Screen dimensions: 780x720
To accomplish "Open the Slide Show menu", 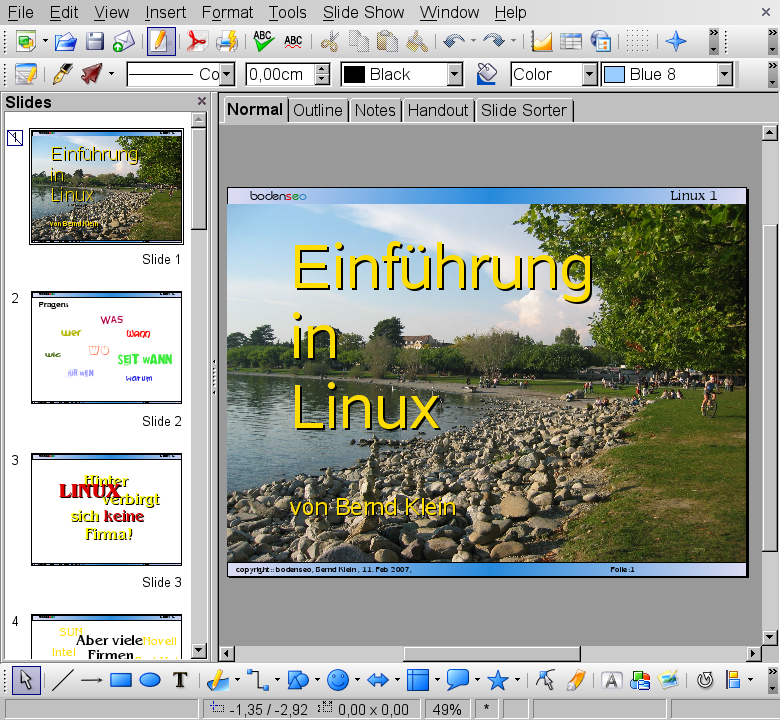I will [363, 12].
